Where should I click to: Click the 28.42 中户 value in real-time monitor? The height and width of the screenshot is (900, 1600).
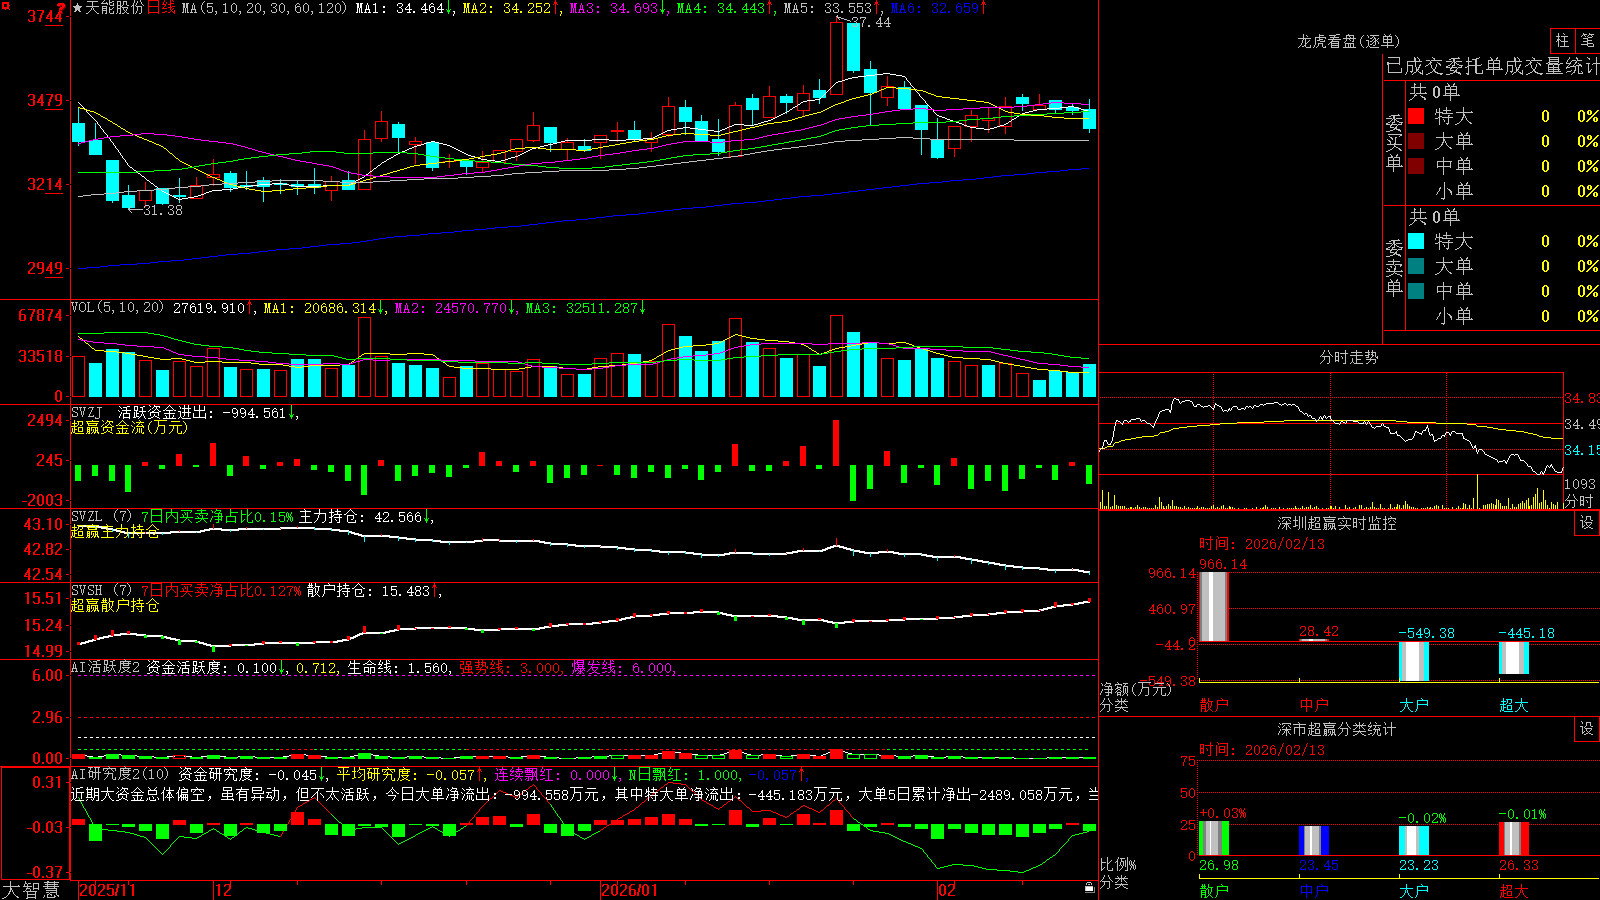tap(1318, 631)
